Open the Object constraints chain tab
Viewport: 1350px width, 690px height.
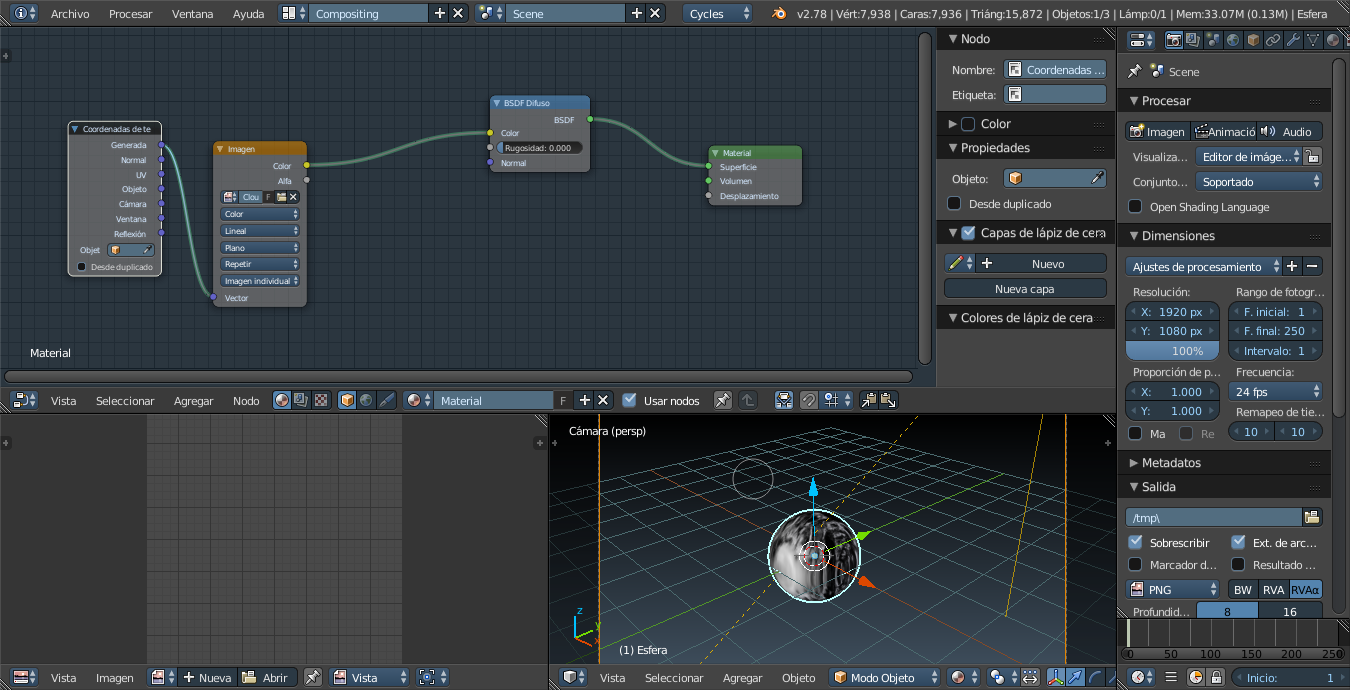pos(1272,41)
